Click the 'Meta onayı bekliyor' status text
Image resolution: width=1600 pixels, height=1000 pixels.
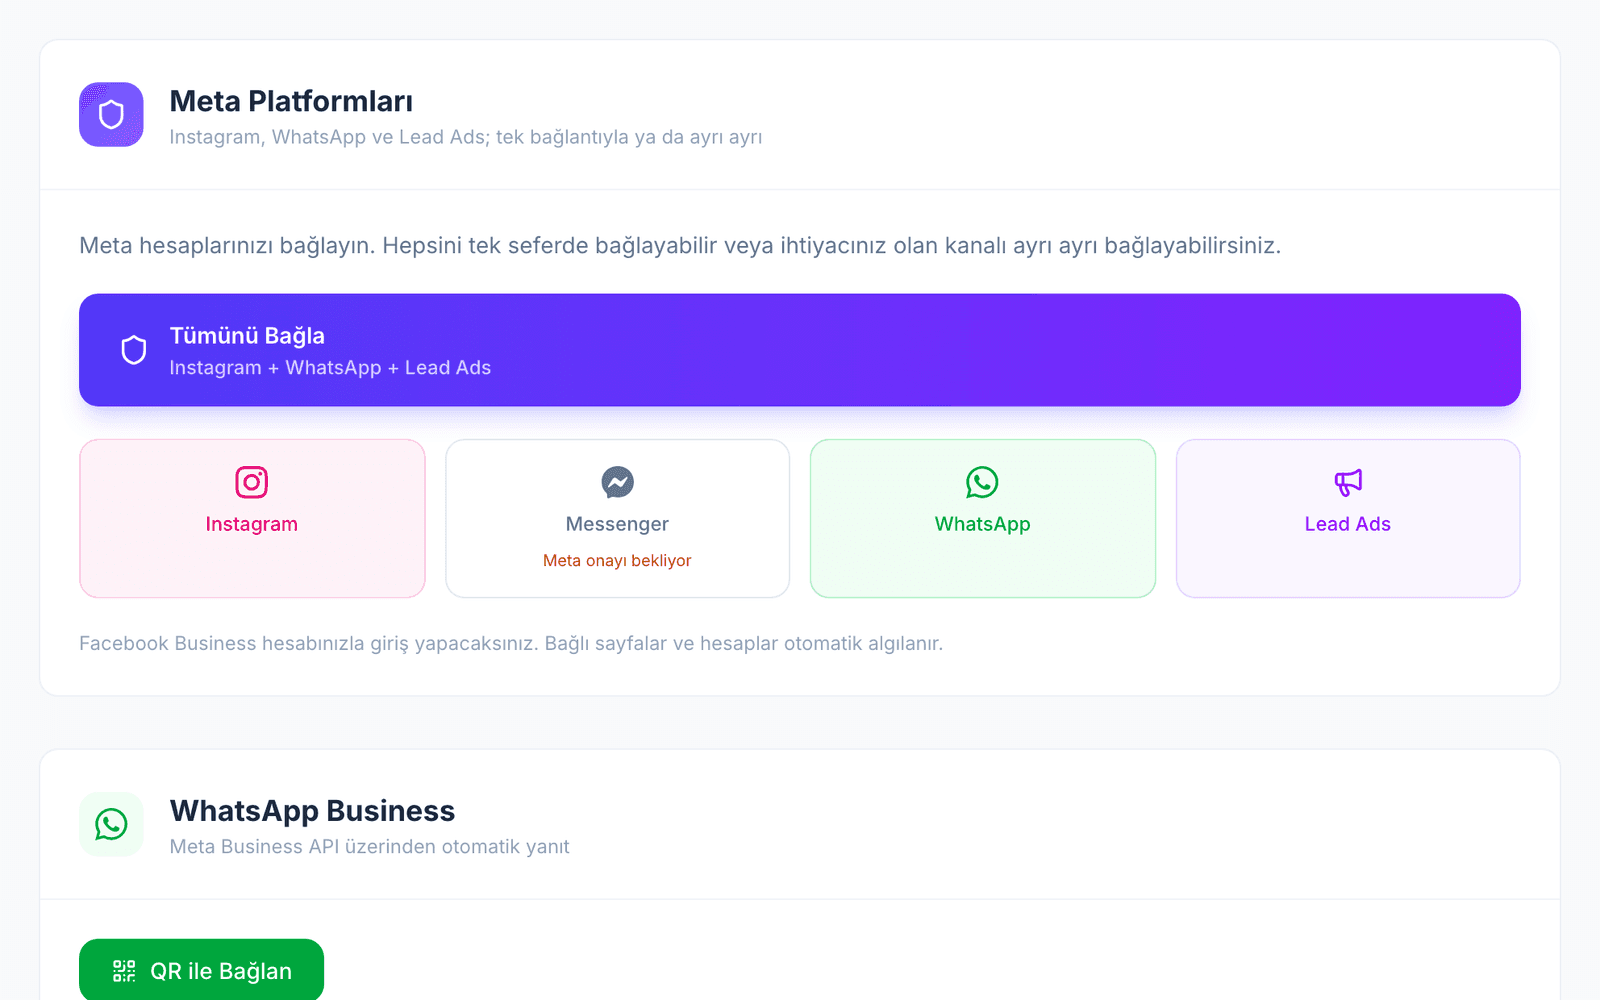click(x=617, y=560)
